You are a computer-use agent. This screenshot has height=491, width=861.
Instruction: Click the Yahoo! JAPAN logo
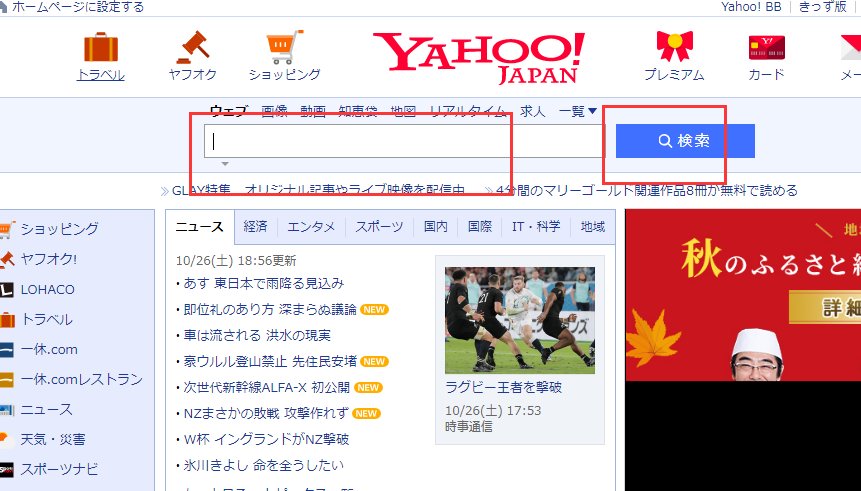[x=478, y=58]
